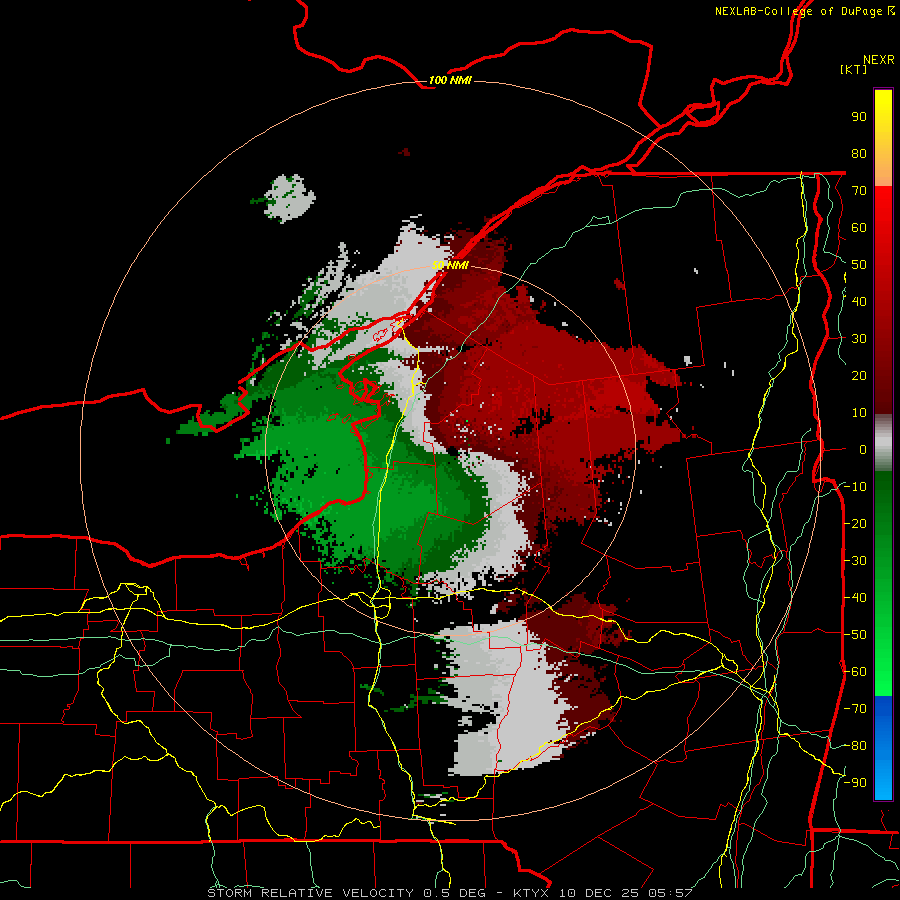Viewport: 900px width, 900px height.
Task: Click the 30 value on velocity scale
Action: click(x=859, y=339)
